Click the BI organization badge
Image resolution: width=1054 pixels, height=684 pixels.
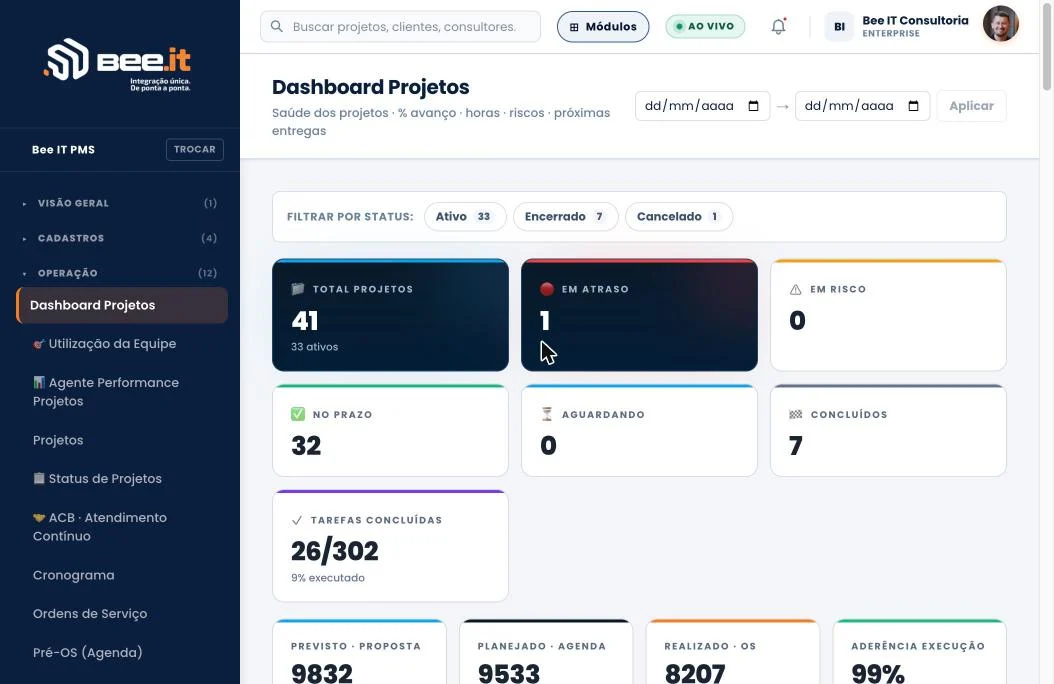click(839, 27)
